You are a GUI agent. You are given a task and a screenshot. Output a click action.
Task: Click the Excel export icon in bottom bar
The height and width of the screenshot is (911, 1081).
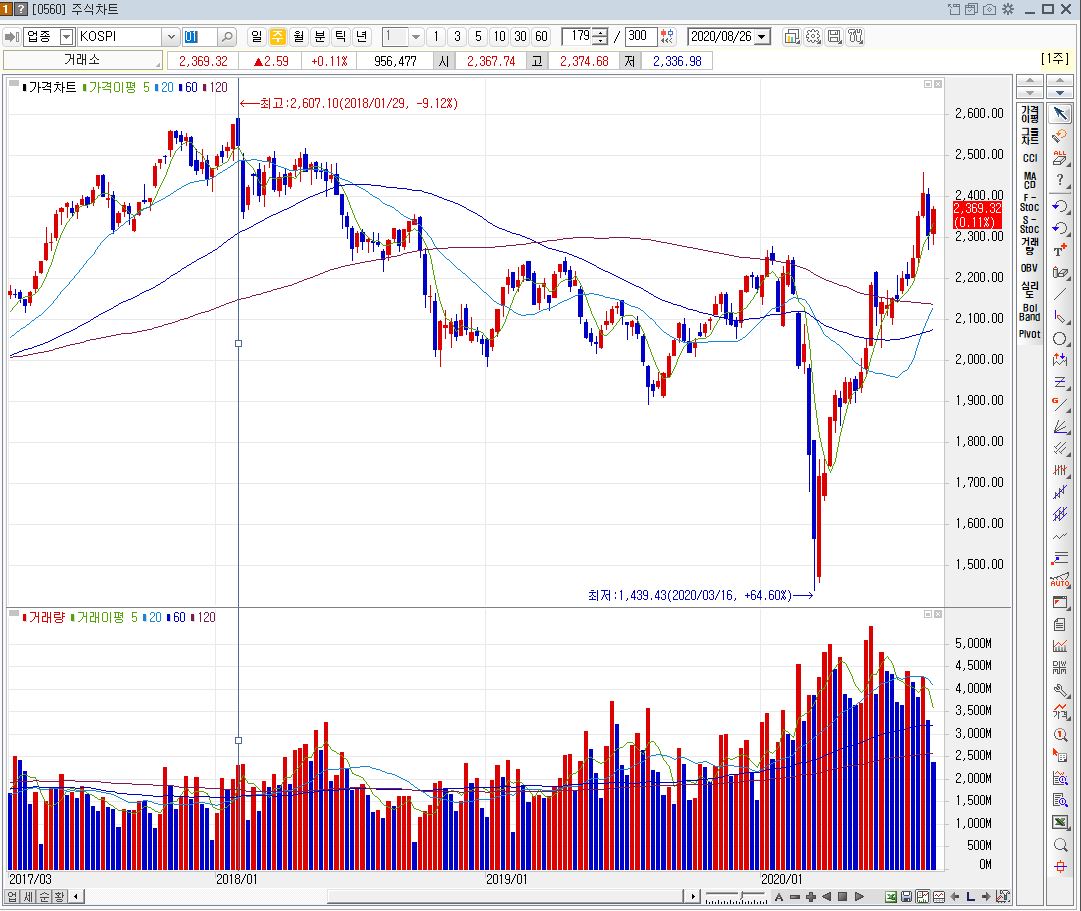click(x=891, y=897)
